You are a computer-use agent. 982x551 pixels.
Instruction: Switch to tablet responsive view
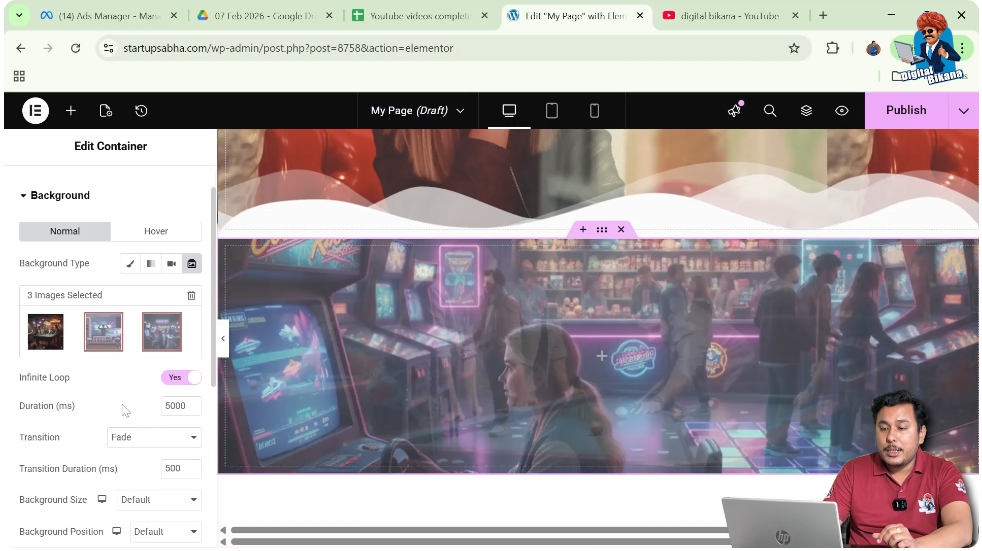coord(552,111)
